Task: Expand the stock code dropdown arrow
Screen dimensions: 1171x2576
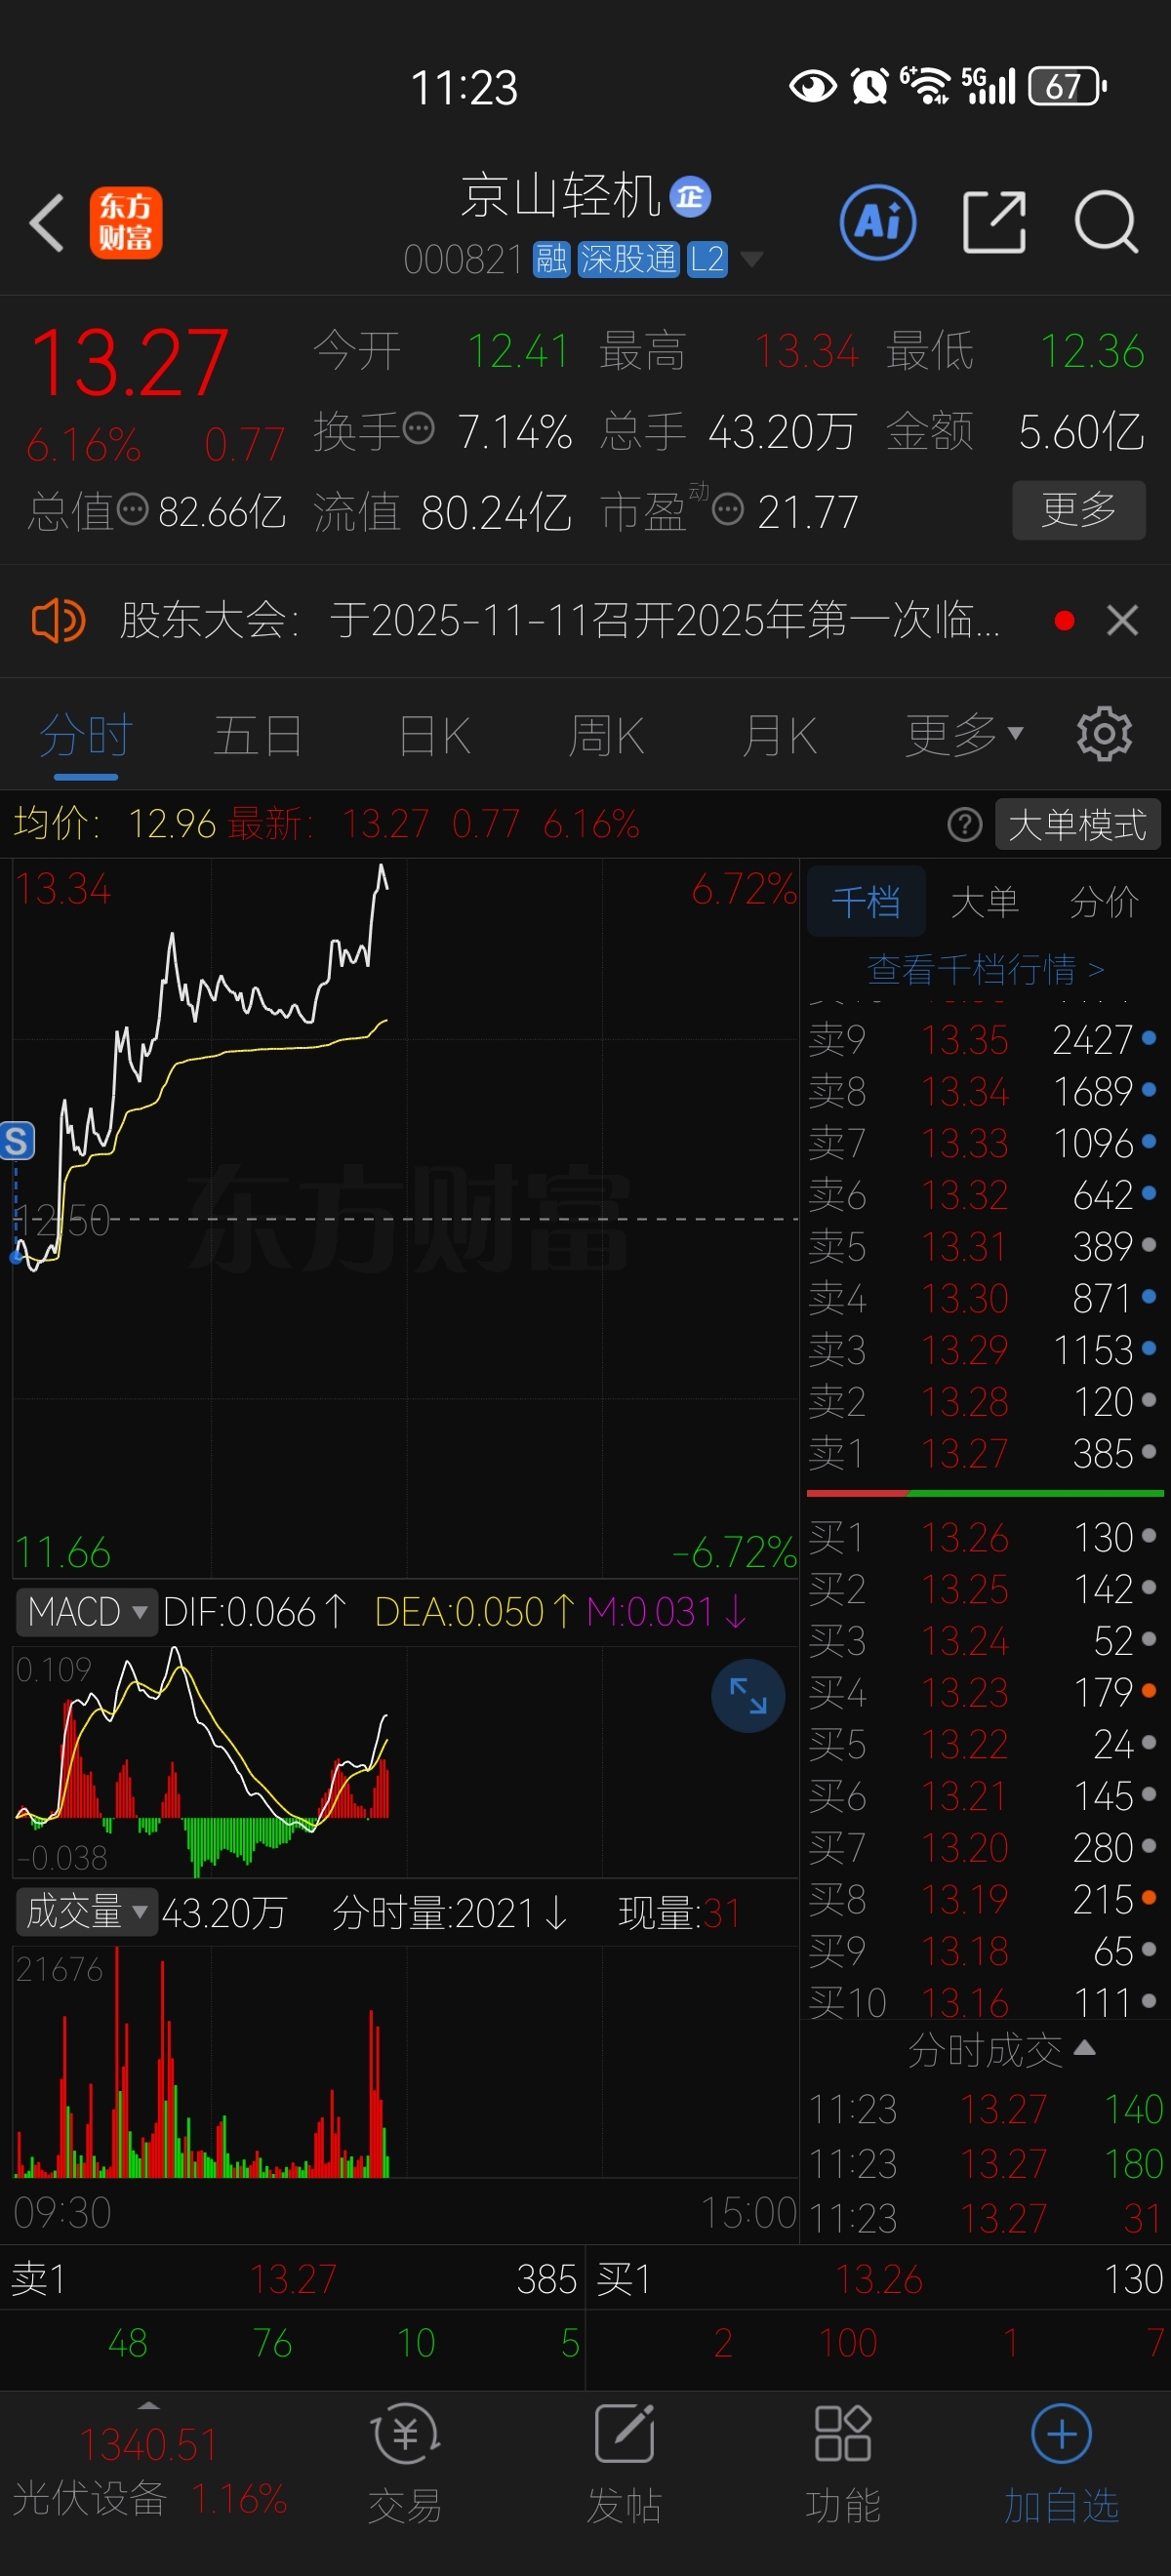Action: pyautogui.click(x=751, y=260)
